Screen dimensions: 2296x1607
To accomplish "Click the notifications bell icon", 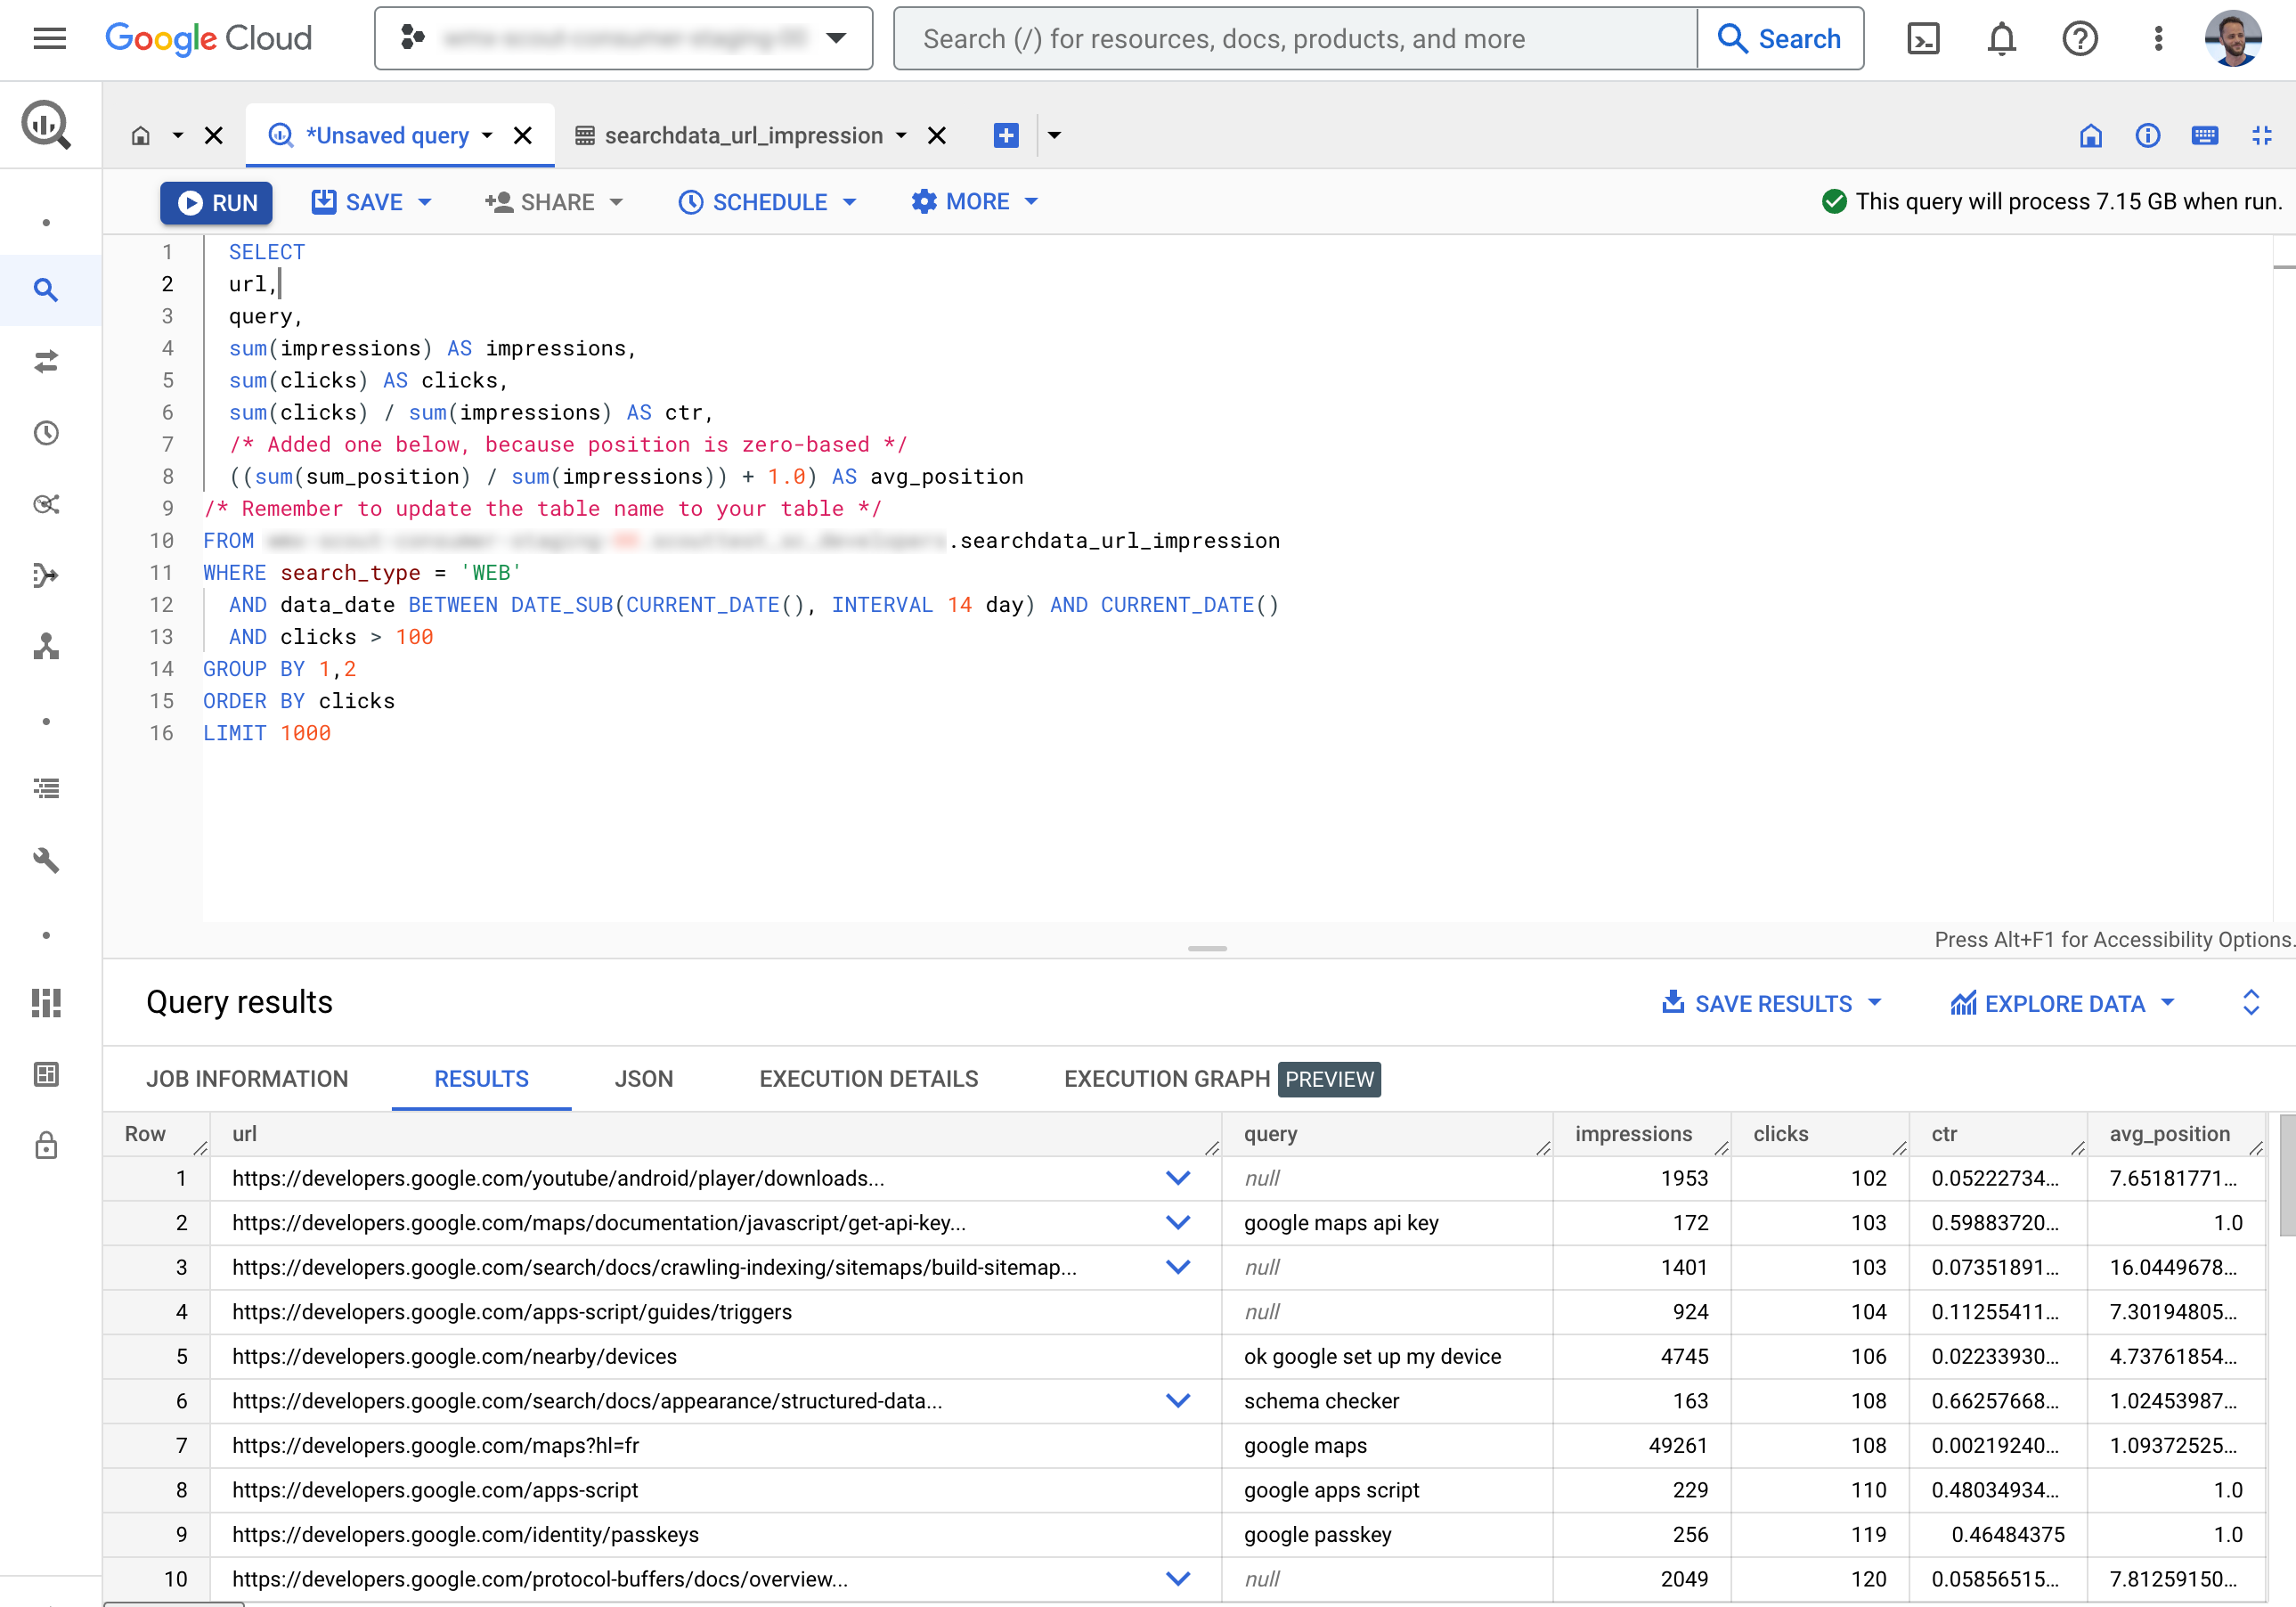I will tap(2005, 38).
